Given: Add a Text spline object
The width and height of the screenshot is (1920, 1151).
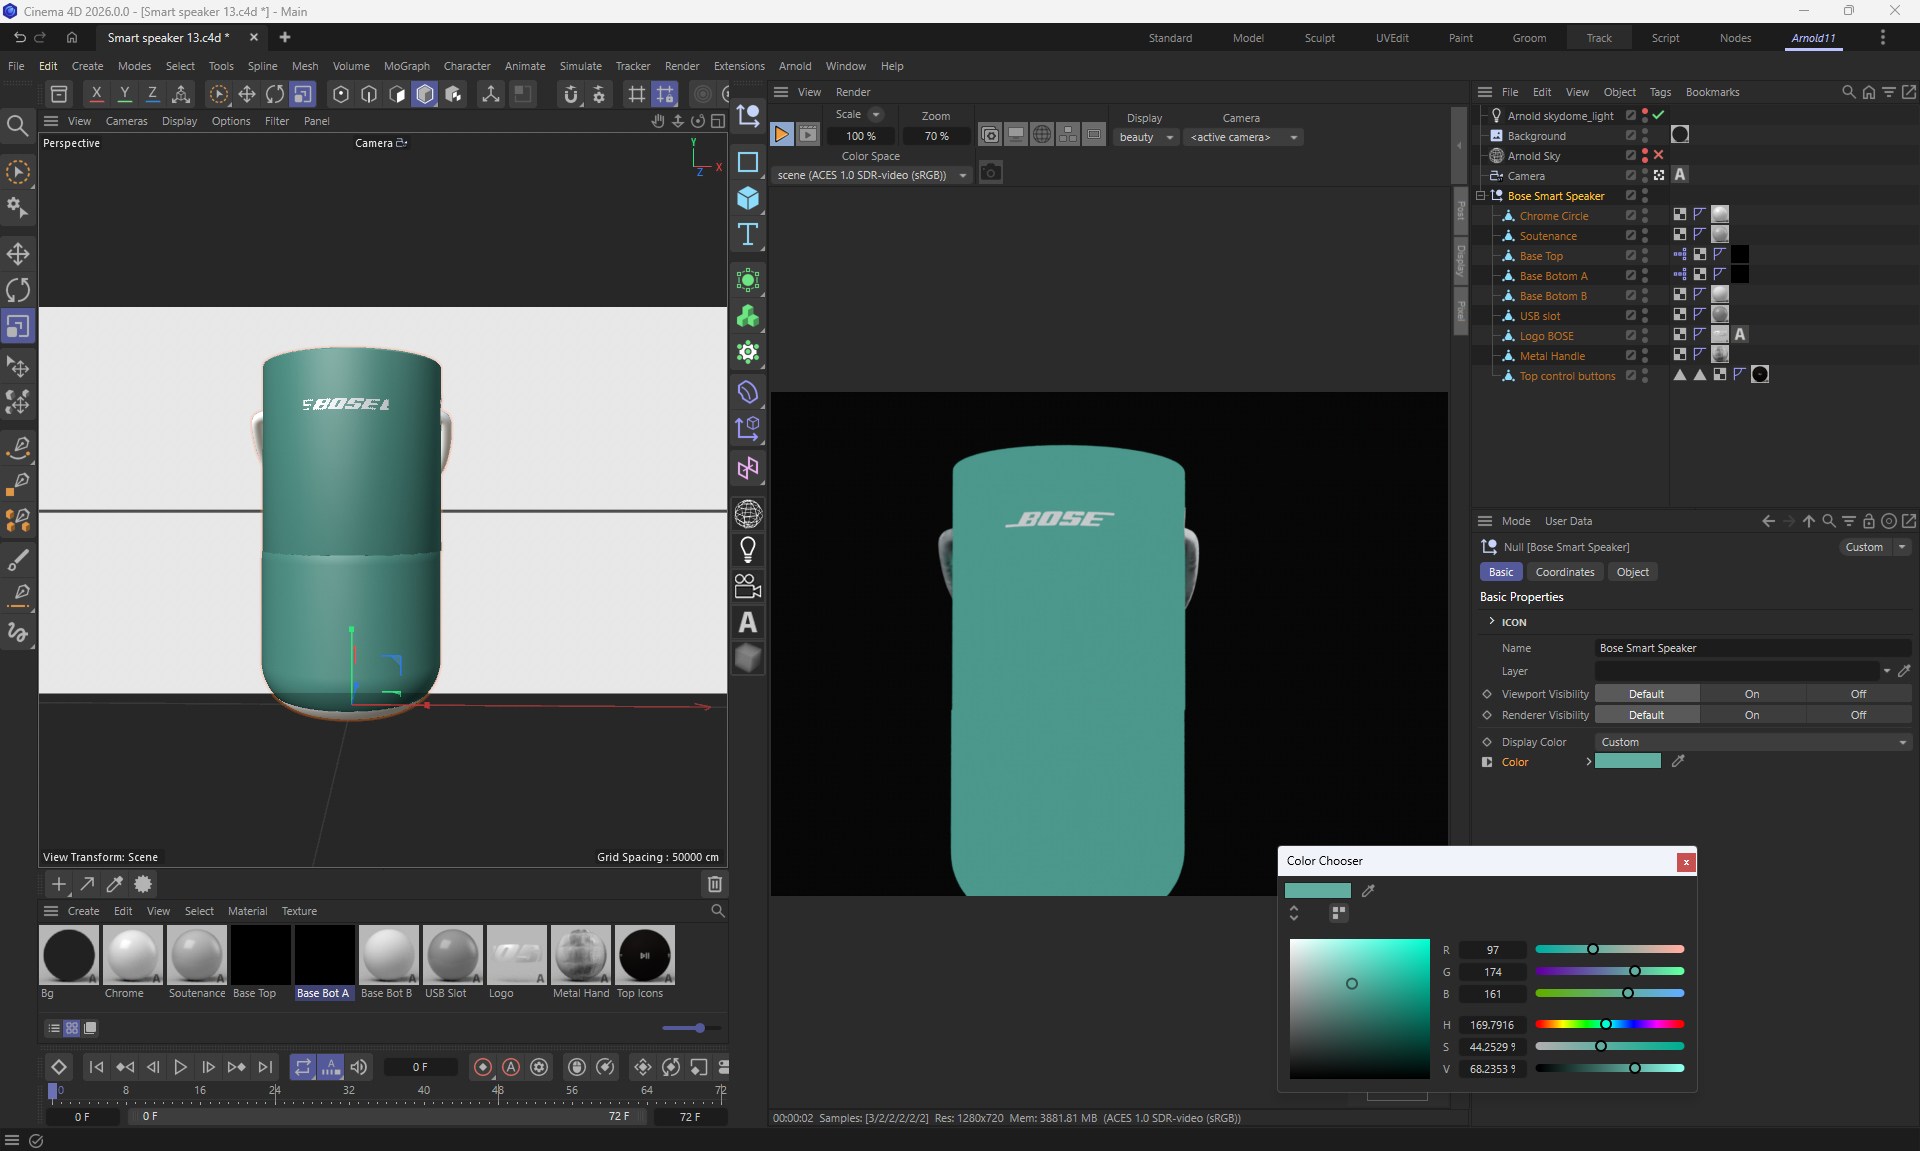Looking at the screenshot, I should (x=748, y=235).
